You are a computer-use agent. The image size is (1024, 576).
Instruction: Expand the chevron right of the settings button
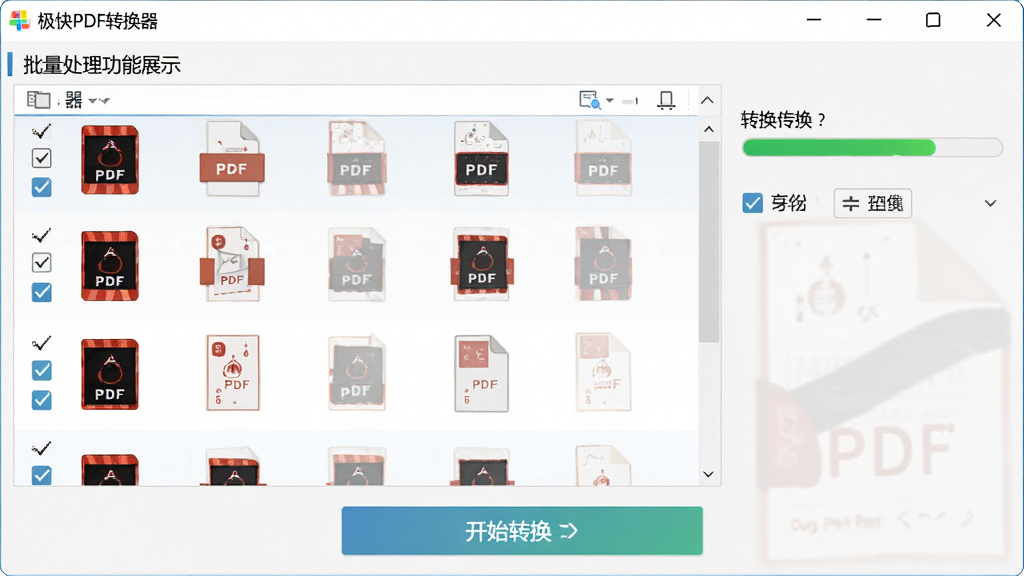click(990, 204)
